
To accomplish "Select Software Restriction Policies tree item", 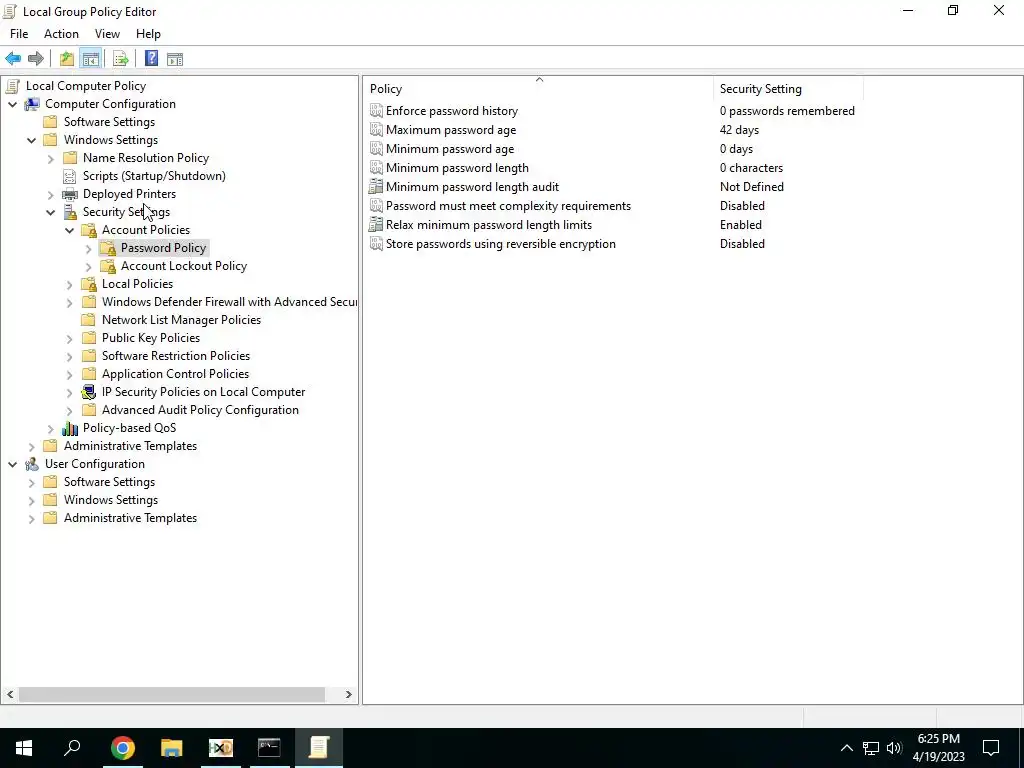I will point(176,356).
